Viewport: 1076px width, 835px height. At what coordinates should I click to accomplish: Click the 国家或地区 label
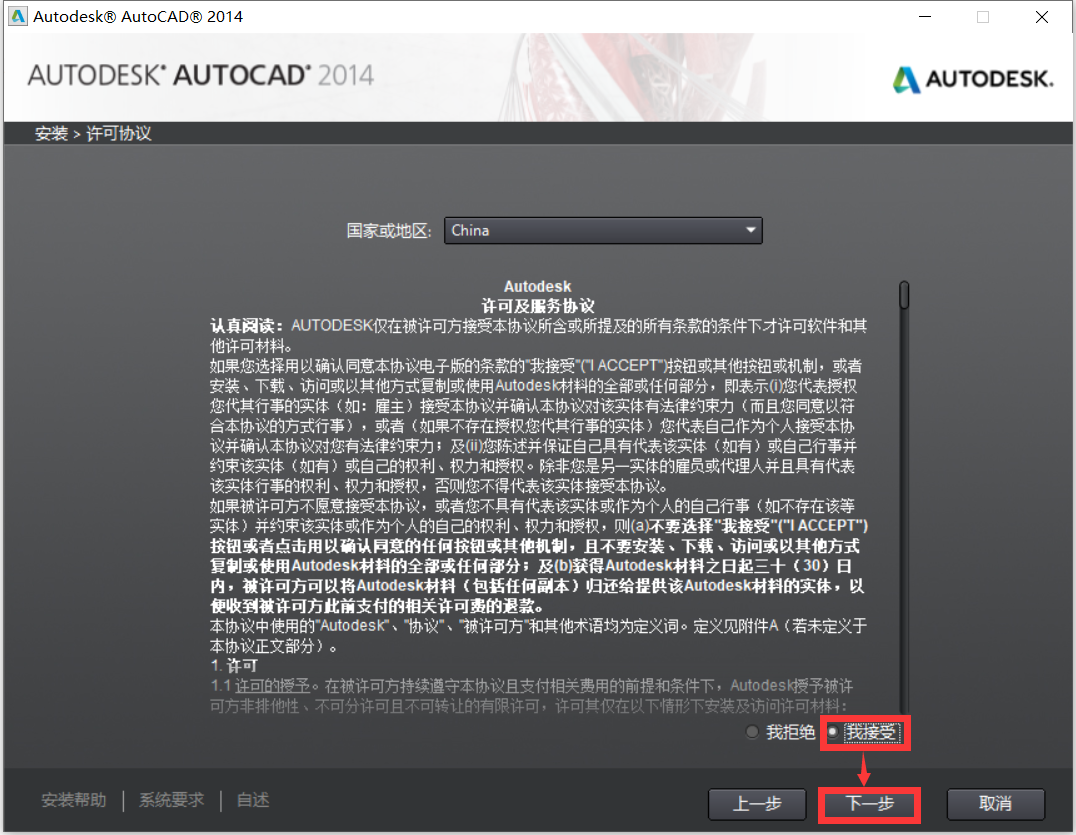click(x=388, y=231)
